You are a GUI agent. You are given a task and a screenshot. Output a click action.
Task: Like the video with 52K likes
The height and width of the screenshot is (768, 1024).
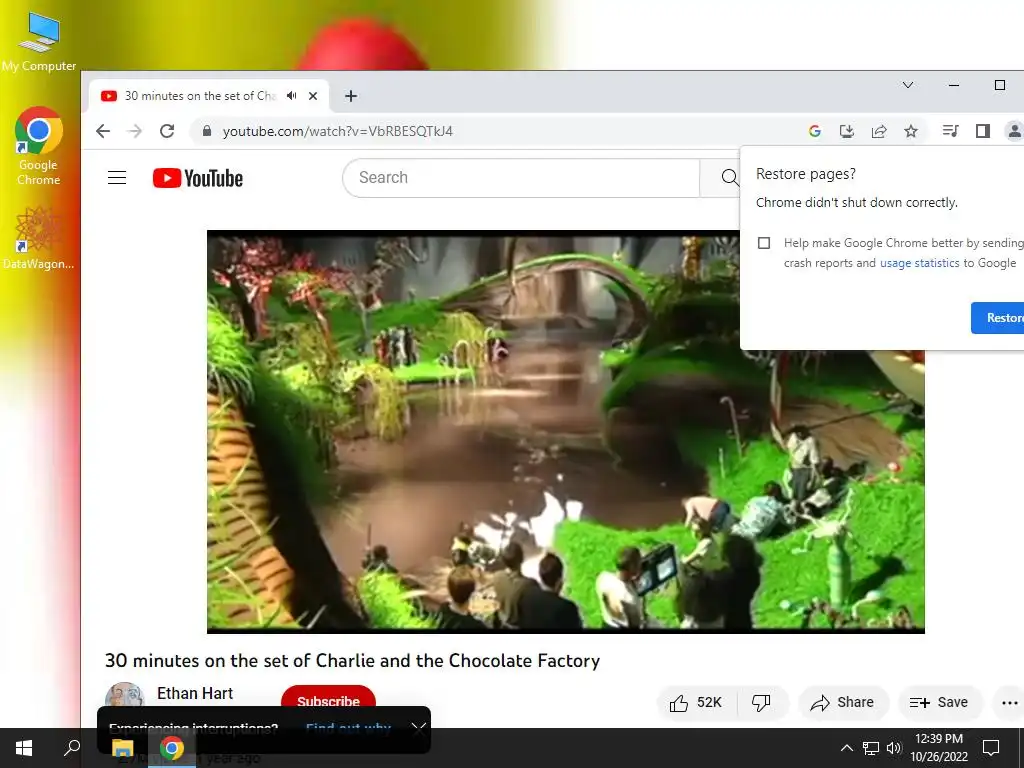point(696,703)
